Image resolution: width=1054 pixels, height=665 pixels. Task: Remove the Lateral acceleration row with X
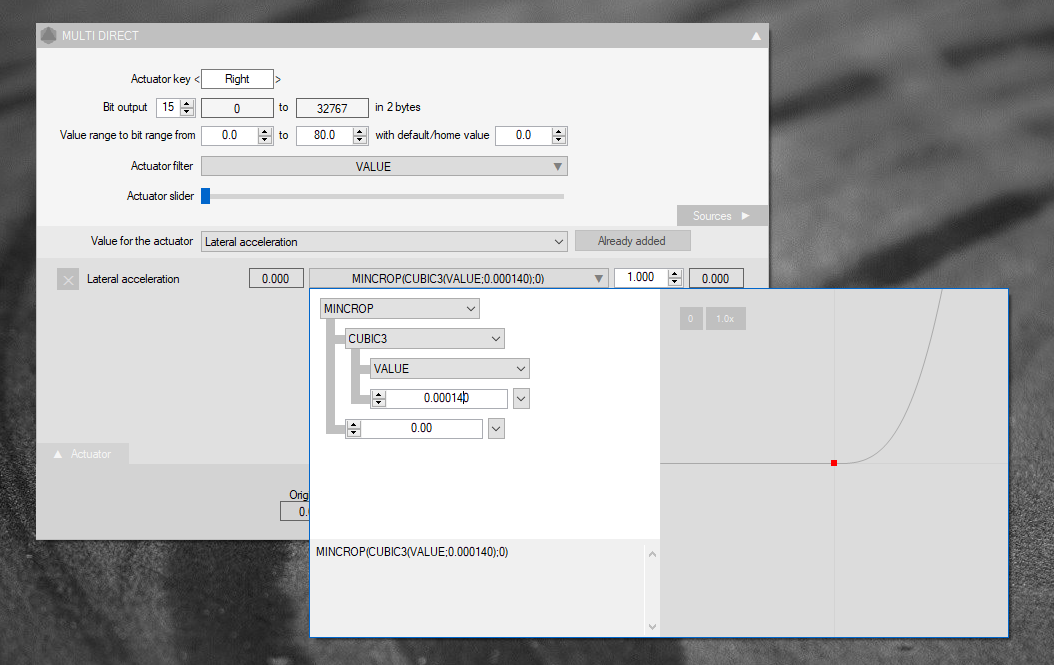pos(68,280)
